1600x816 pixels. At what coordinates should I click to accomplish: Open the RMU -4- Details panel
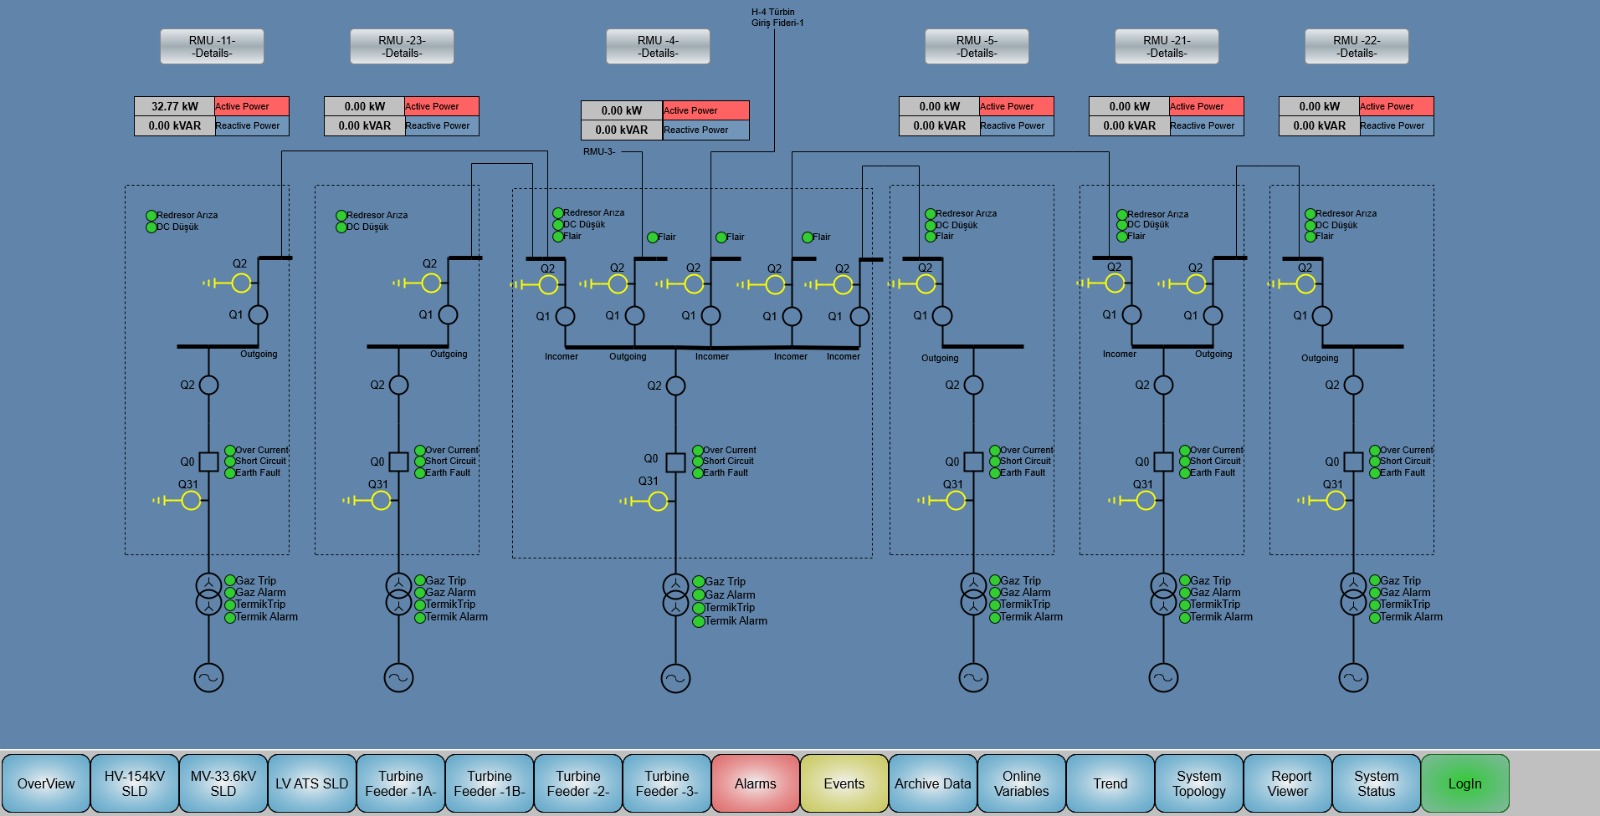[657, 47]
